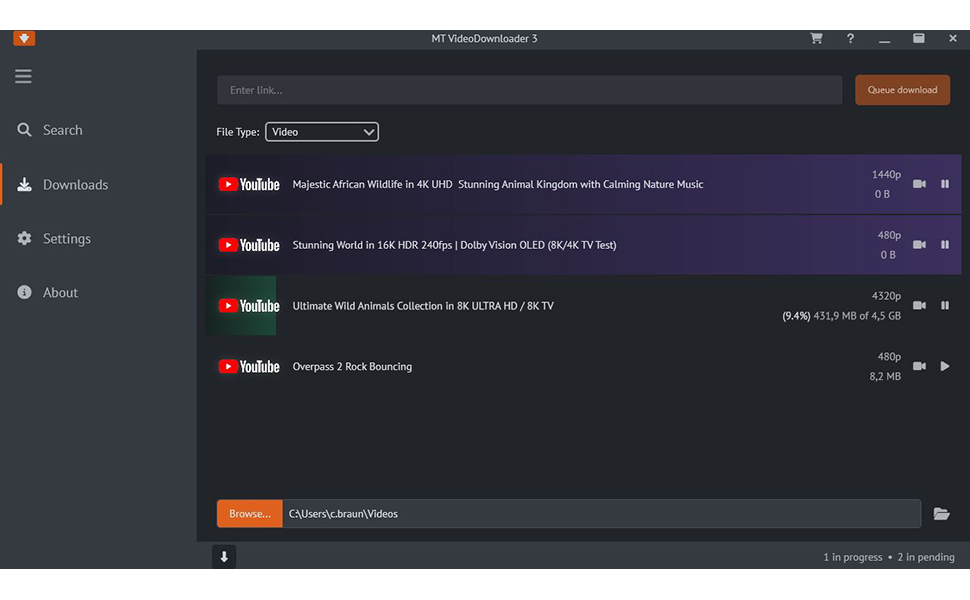Click the Browse... button
Screen dimensions: 970x600
click(x=250, y=513)
